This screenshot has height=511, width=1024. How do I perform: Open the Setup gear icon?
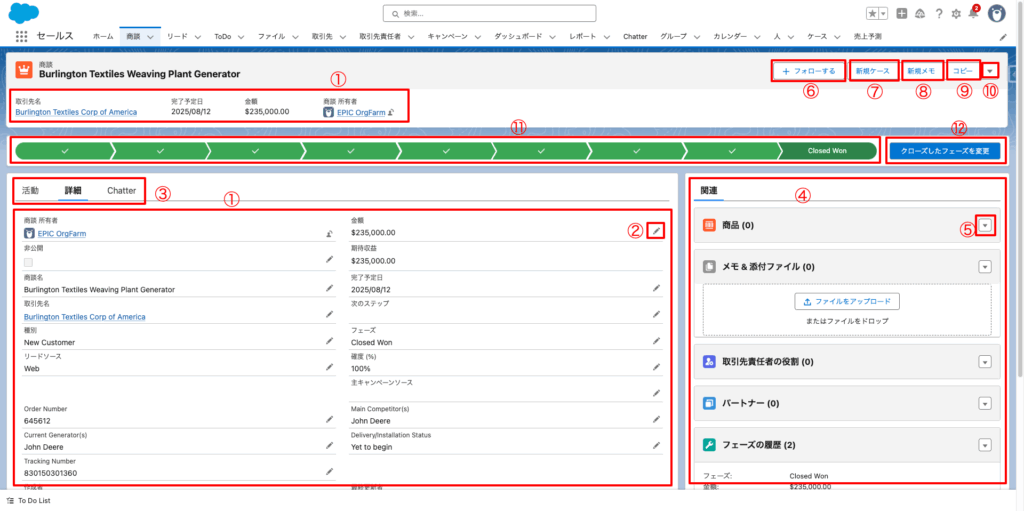(x=956, y=13)
